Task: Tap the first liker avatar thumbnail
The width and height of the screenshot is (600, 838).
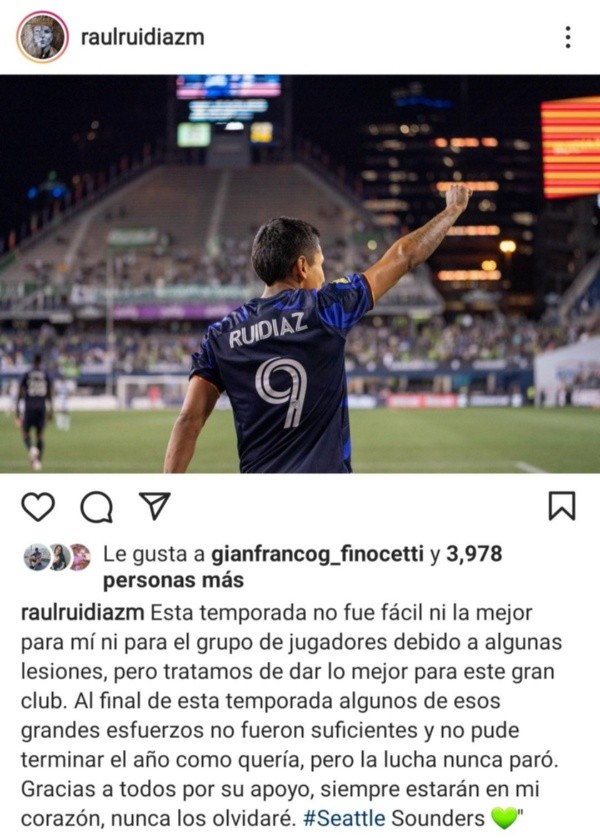Action: (37, 557)
